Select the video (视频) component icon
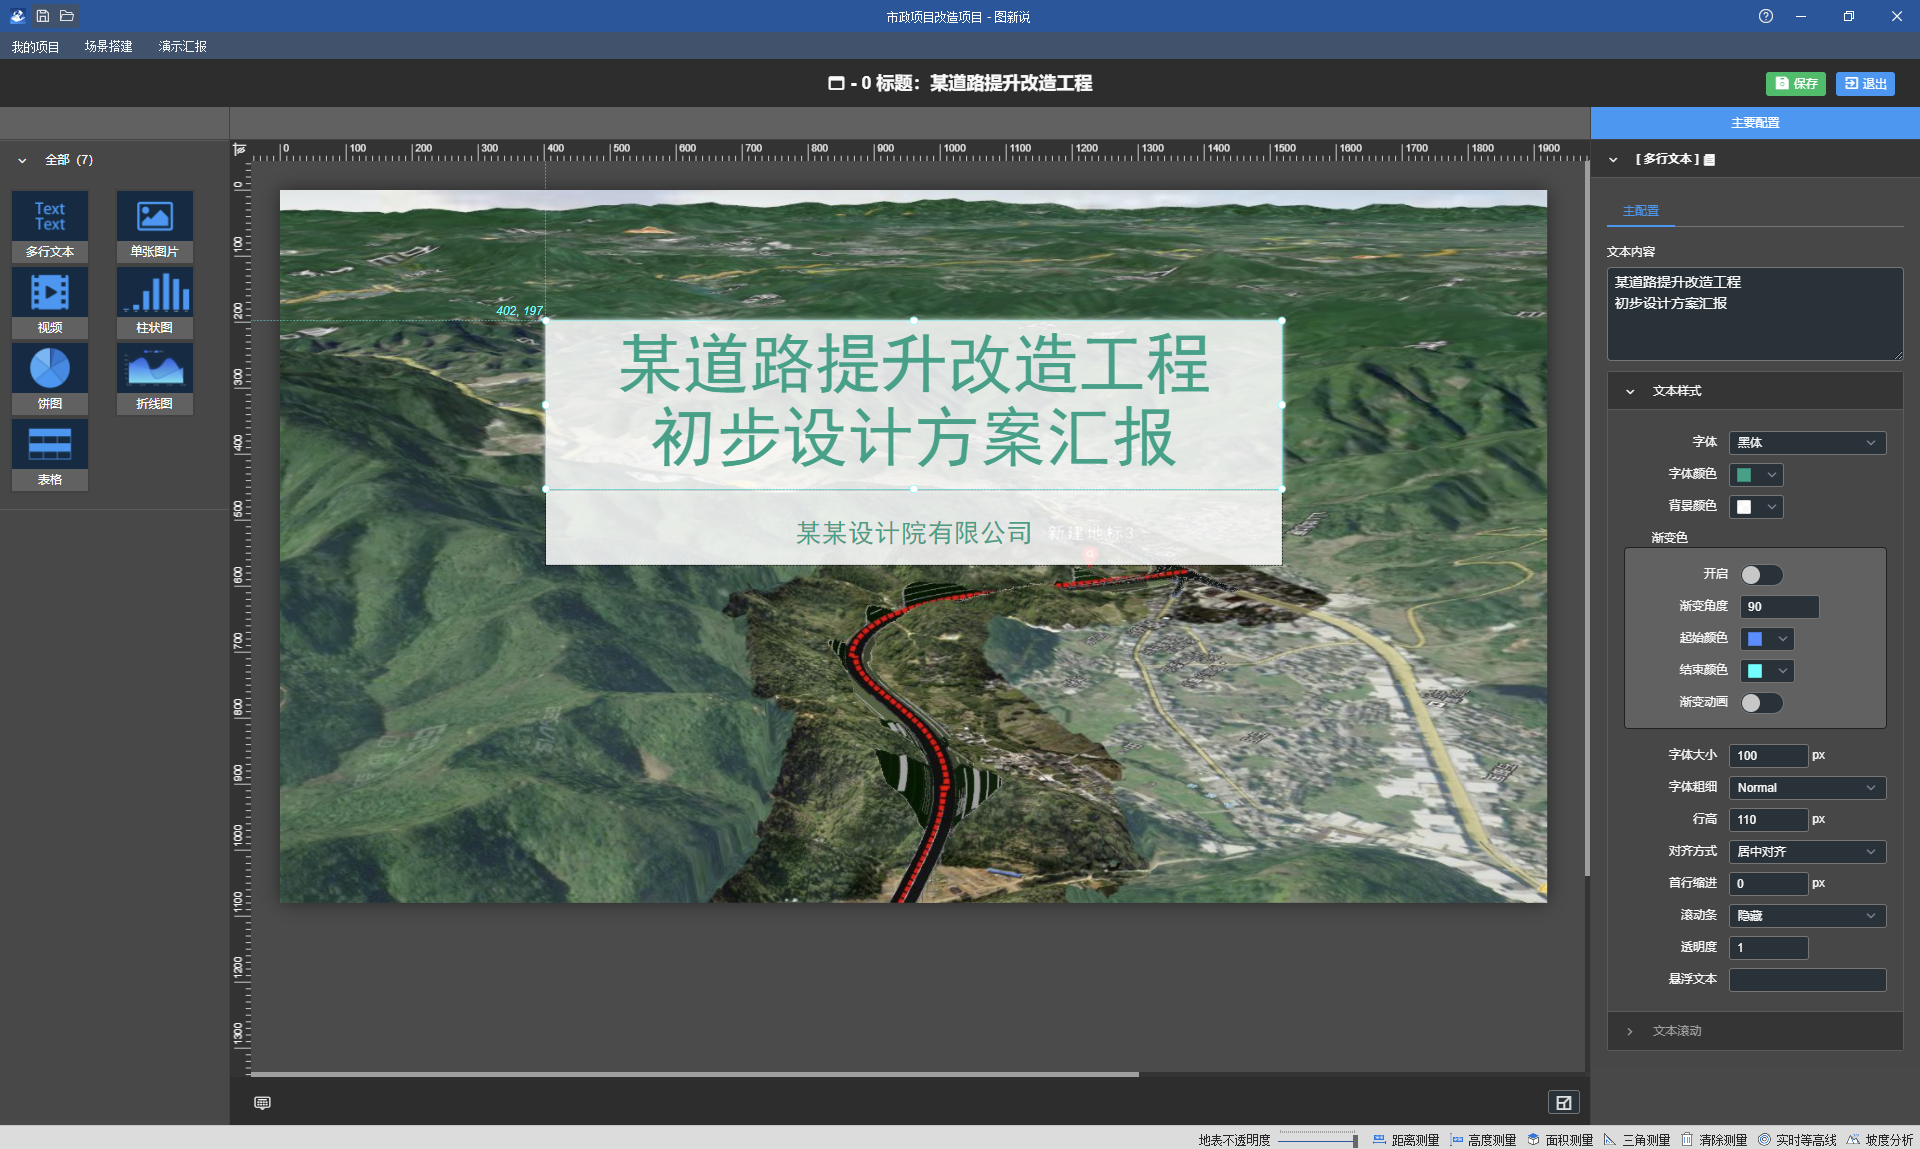The height and width of the screenshot is (1149, 1920). 50,293
